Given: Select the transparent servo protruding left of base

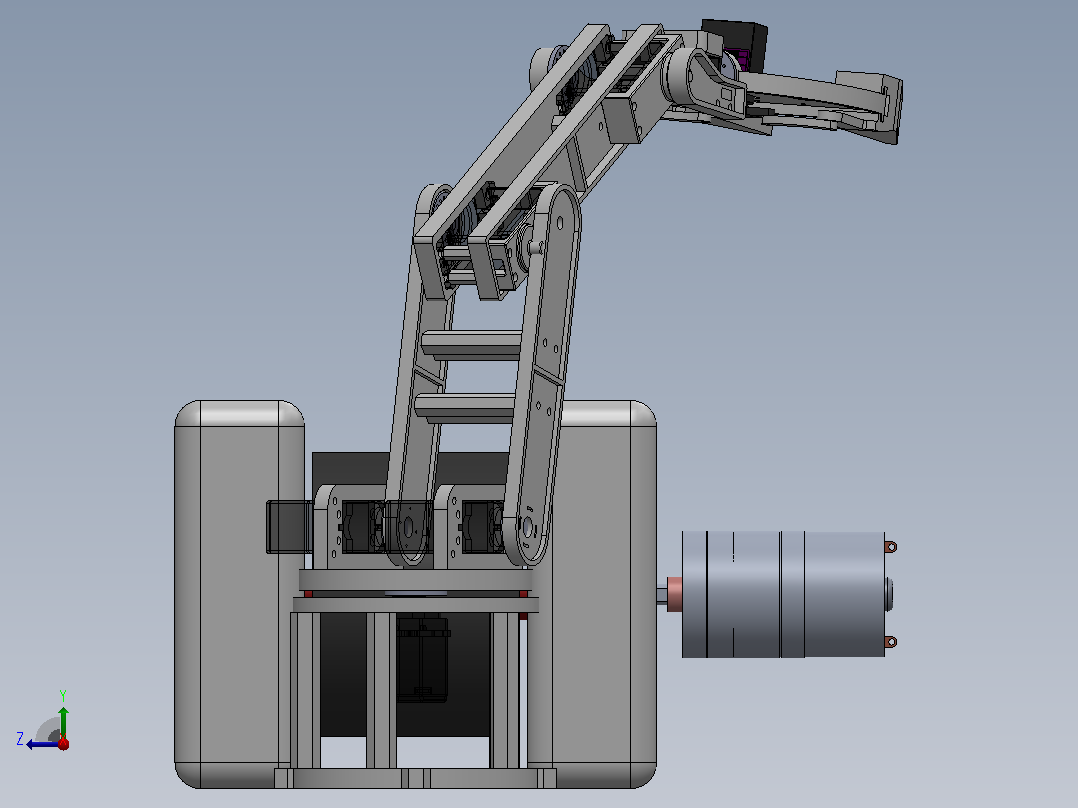Looking at the screenshot, I should coord(289,527).
